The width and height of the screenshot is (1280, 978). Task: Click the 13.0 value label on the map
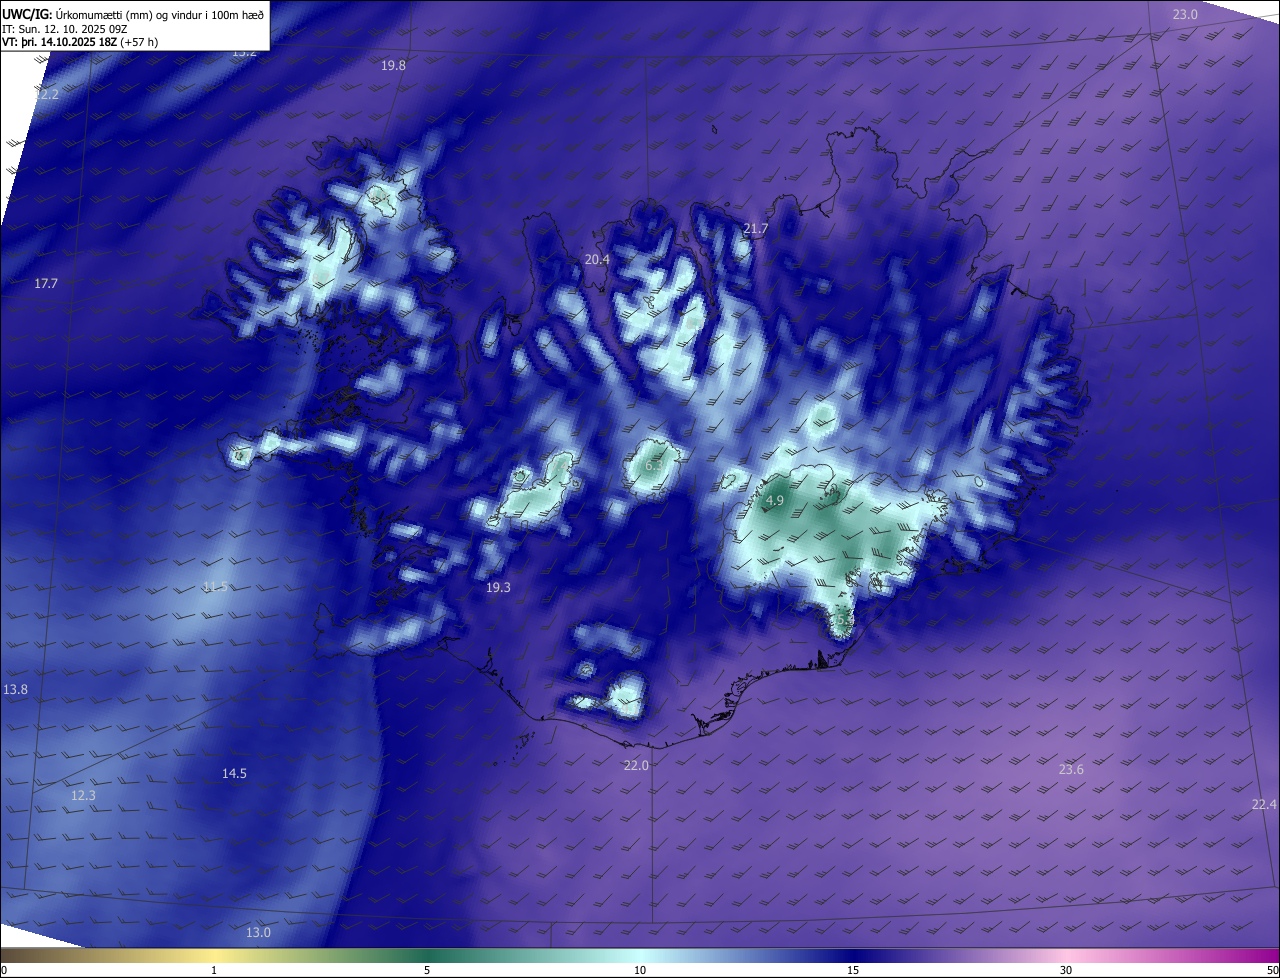[258, 933]
